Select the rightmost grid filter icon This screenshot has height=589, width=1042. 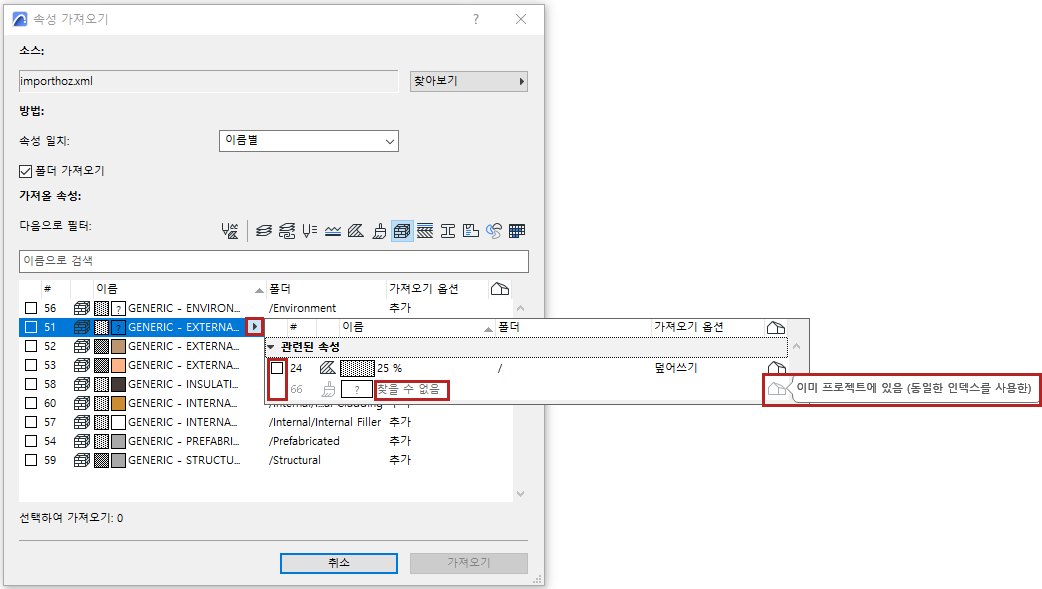516,231
